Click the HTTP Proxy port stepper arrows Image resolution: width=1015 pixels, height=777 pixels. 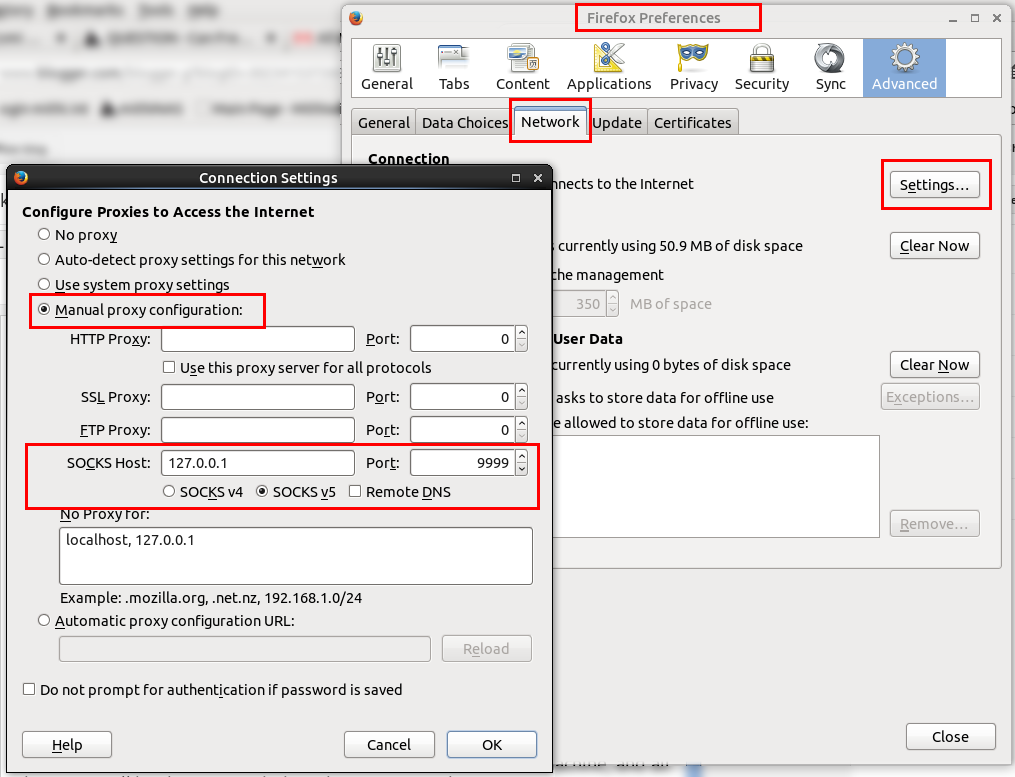pos(522,339)
